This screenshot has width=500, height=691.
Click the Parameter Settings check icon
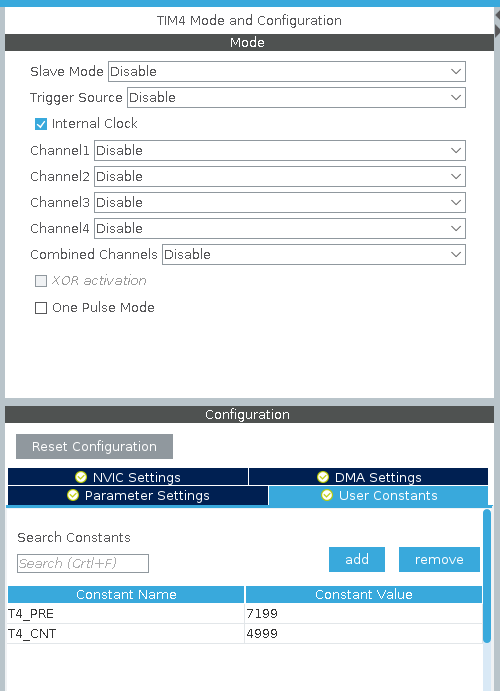pyautogui.click(x=73, y=495)
